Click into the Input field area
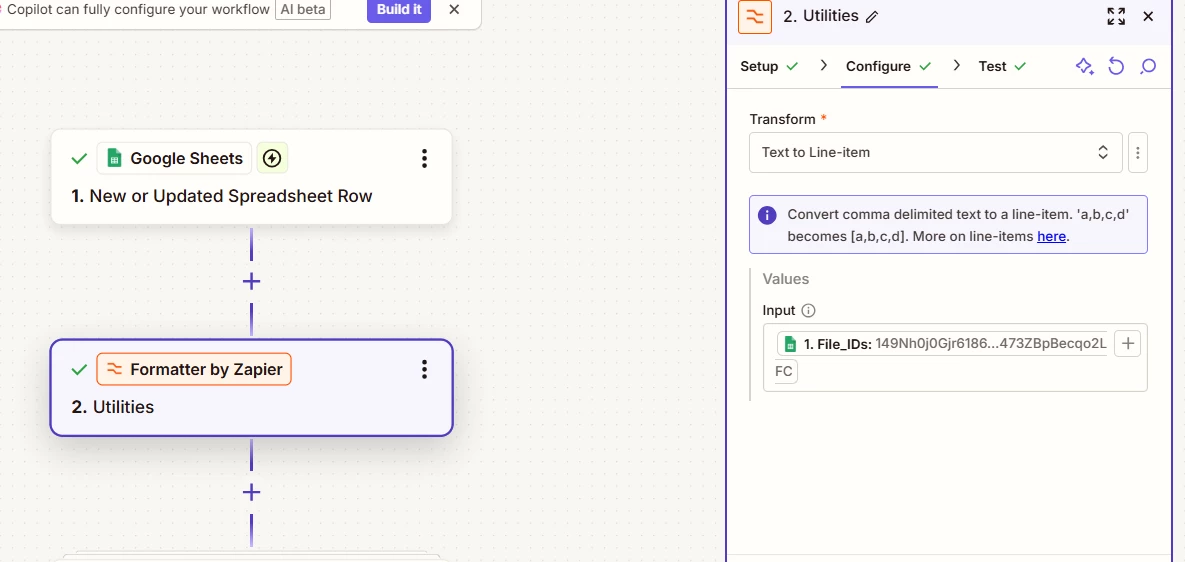1185x562 pixels. 955,358
